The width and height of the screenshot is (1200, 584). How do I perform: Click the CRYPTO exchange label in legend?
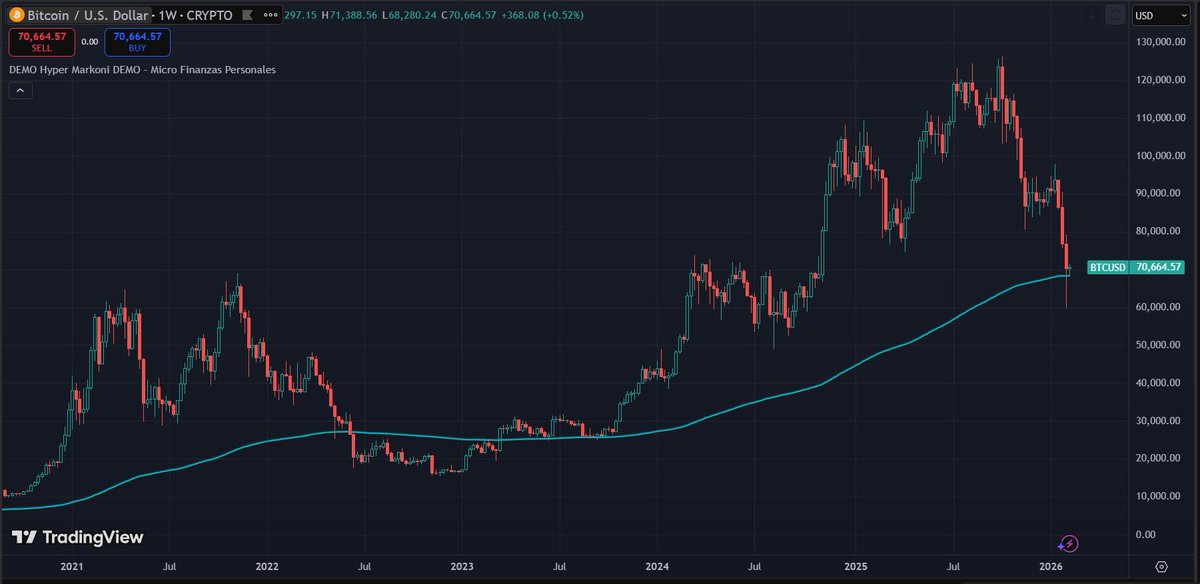tap(209, 16)
